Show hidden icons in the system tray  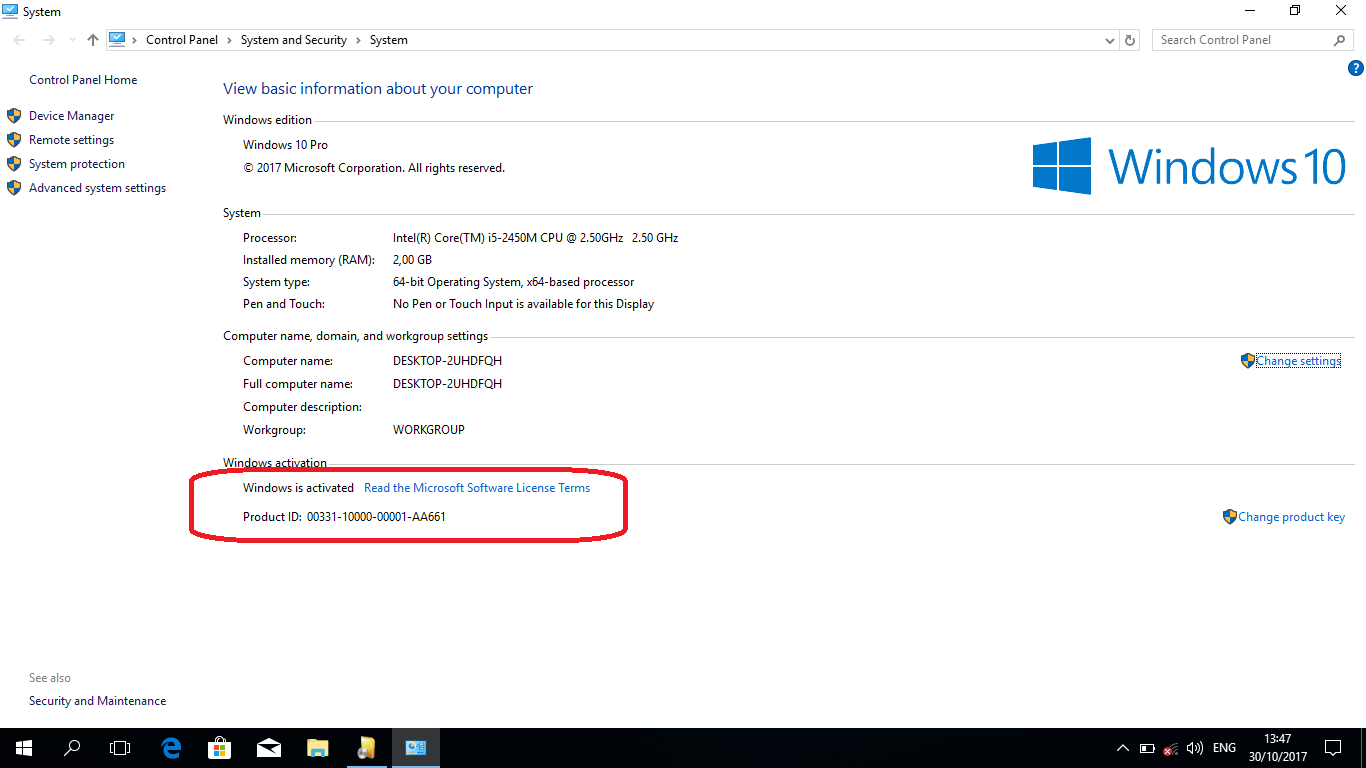[1122, 747]
